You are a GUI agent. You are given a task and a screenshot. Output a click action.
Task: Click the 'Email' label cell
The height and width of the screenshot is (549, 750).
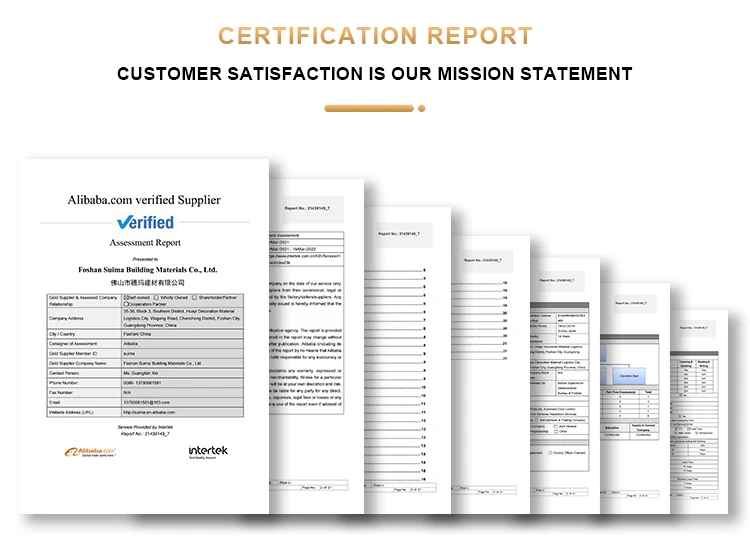84,402
